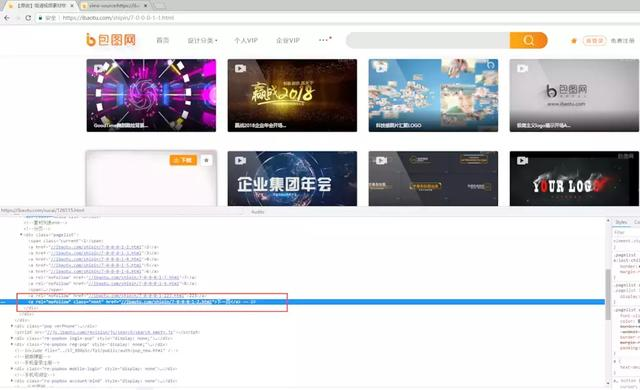Screen dimensions: 640x390
Task: Open the purple neon tunnel video thumbnail
Action: tap(151, 95)
